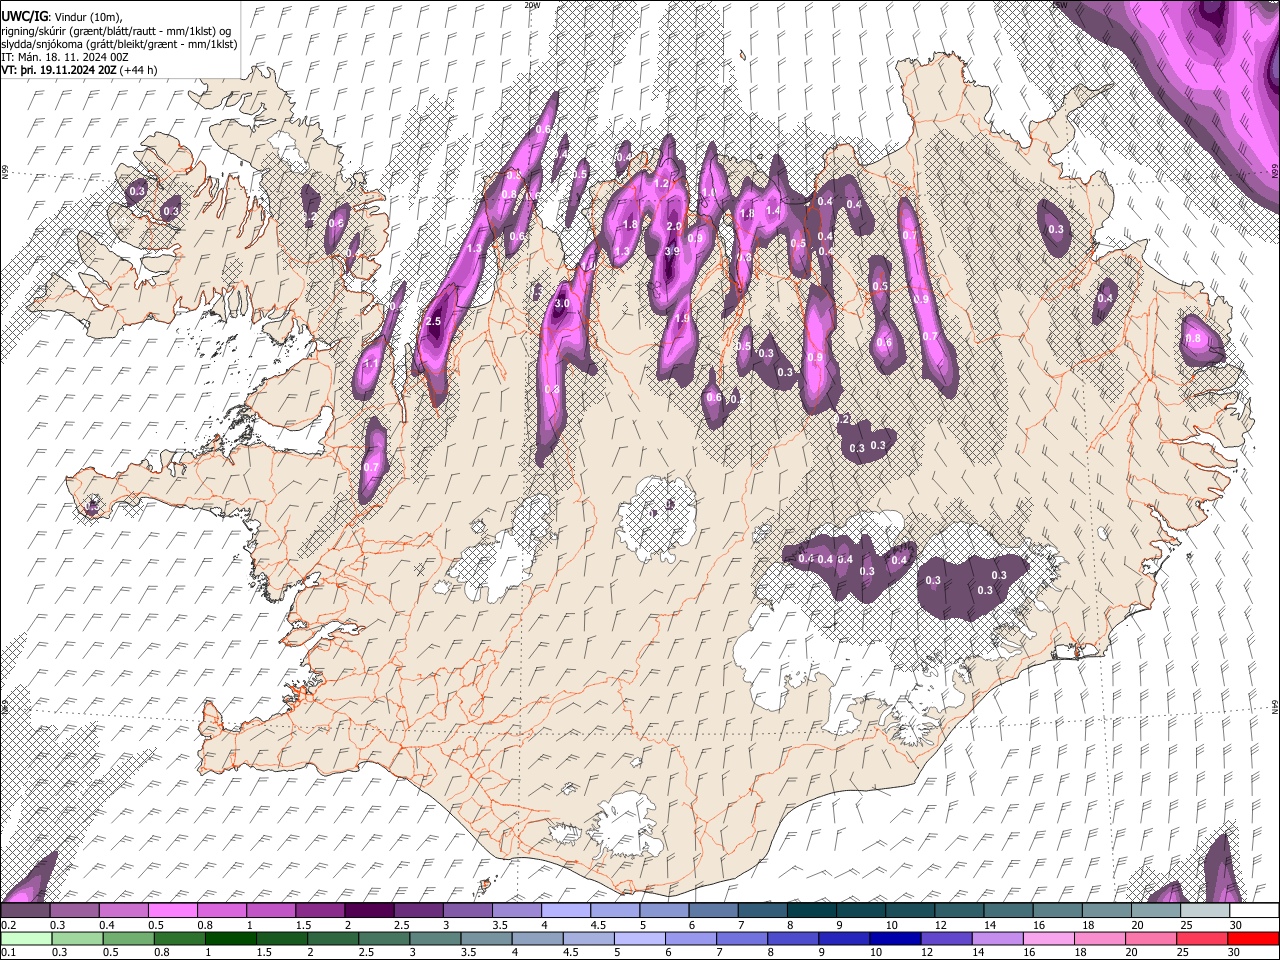
Task: Click the 'UWC/IG: Vindur (10m)' title text
Action: pos(62,17)
